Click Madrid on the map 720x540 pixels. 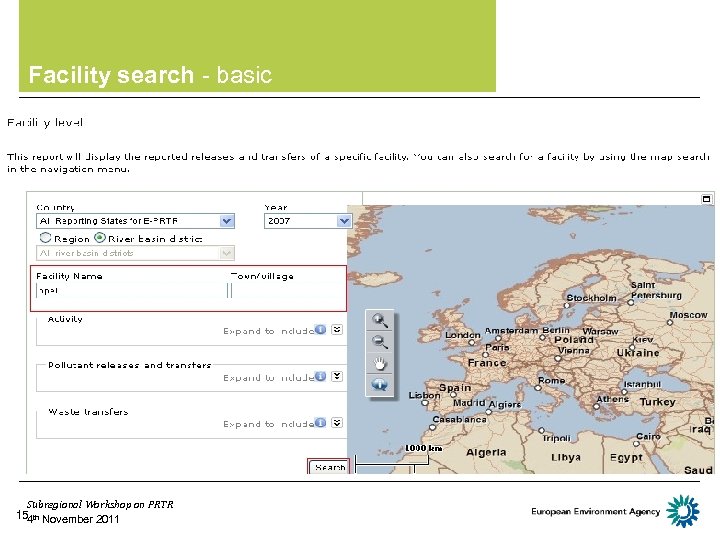pos(469,403)
